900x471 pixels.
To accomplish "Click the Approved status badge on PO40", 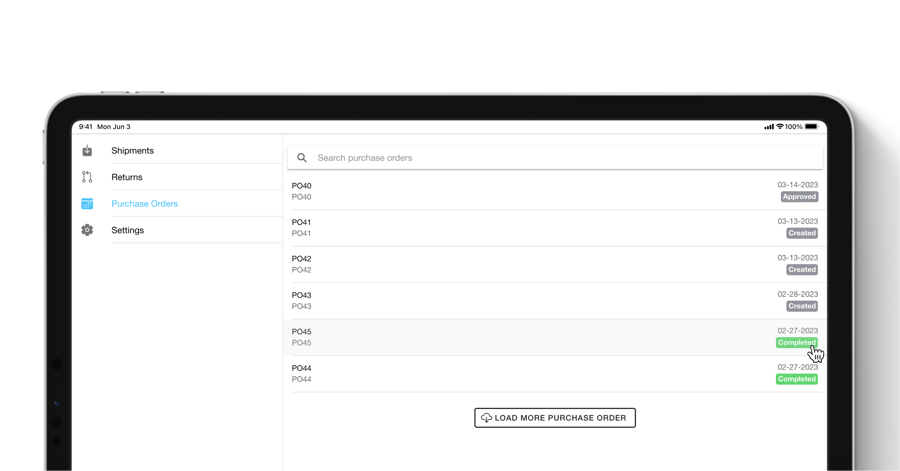I will coord(799,197).
